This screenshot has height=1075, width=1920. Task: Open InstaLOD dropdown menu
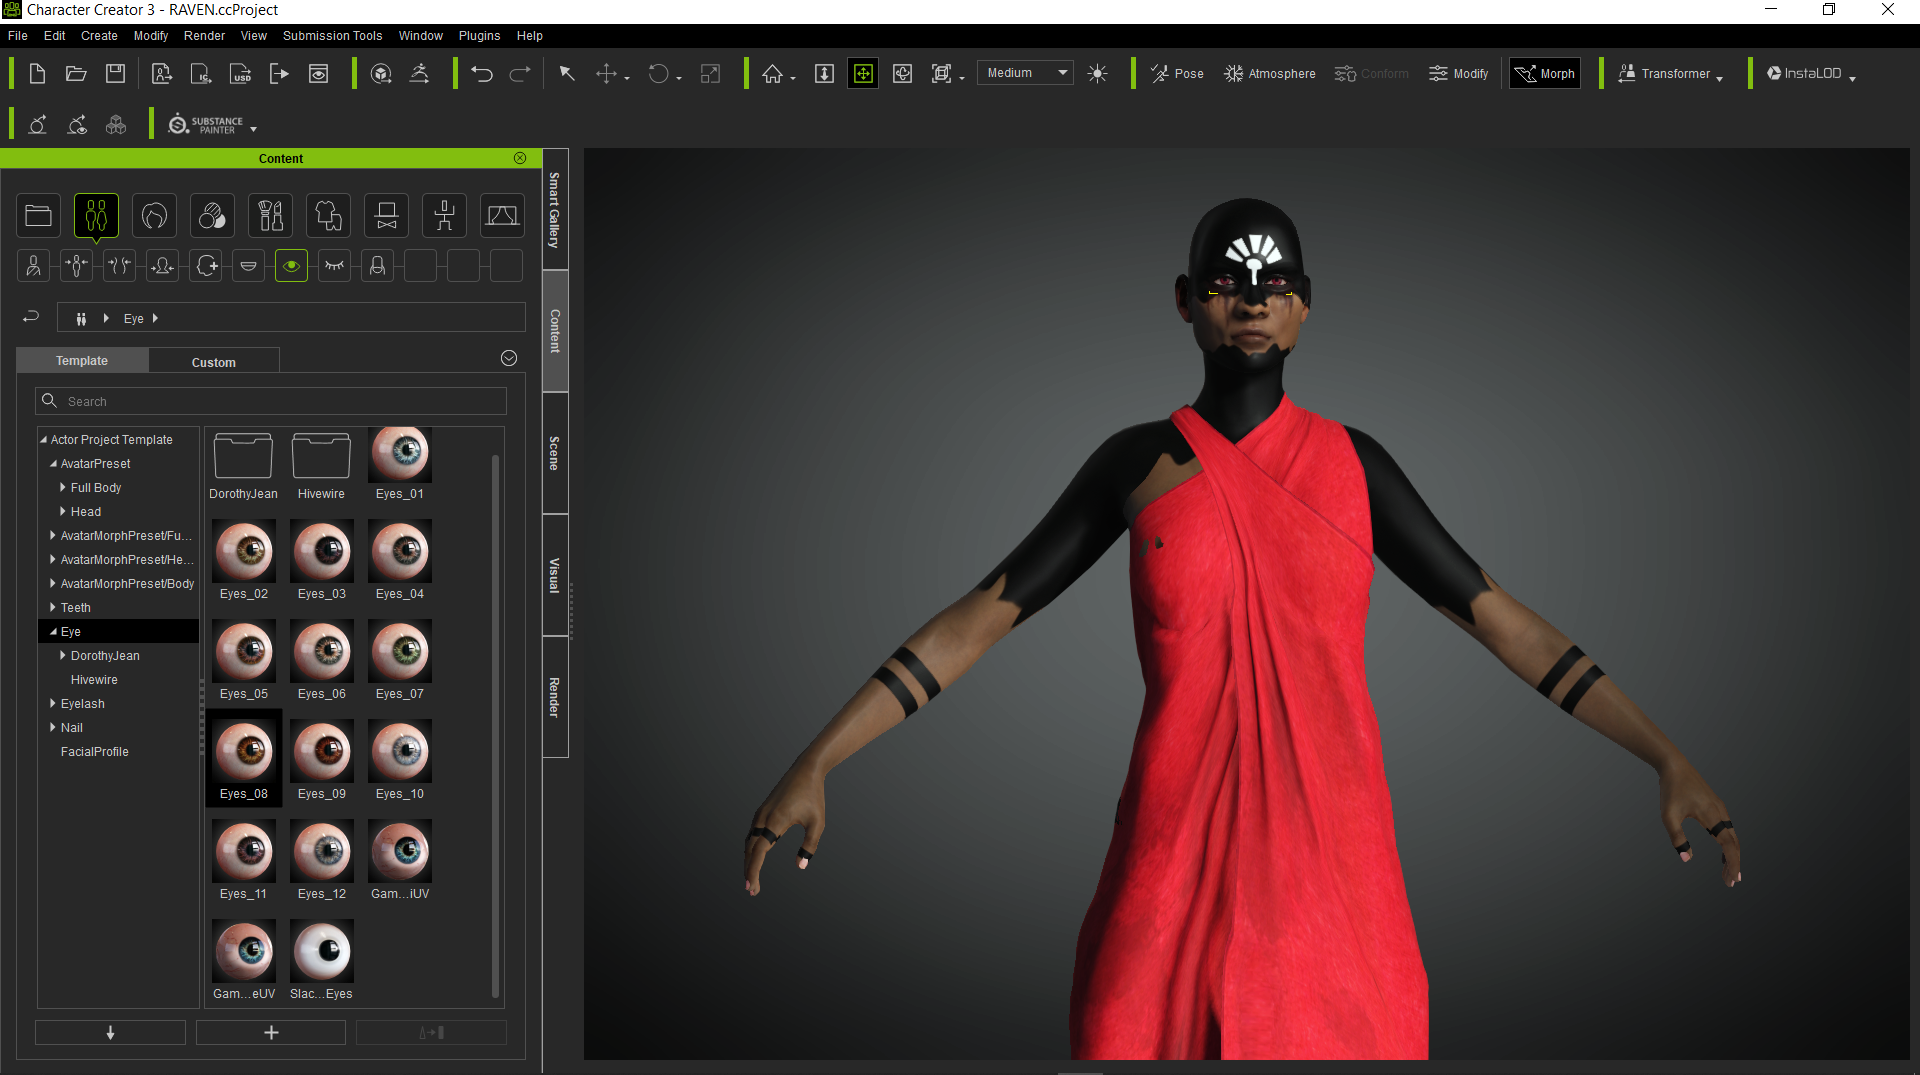pos(1811,74)
